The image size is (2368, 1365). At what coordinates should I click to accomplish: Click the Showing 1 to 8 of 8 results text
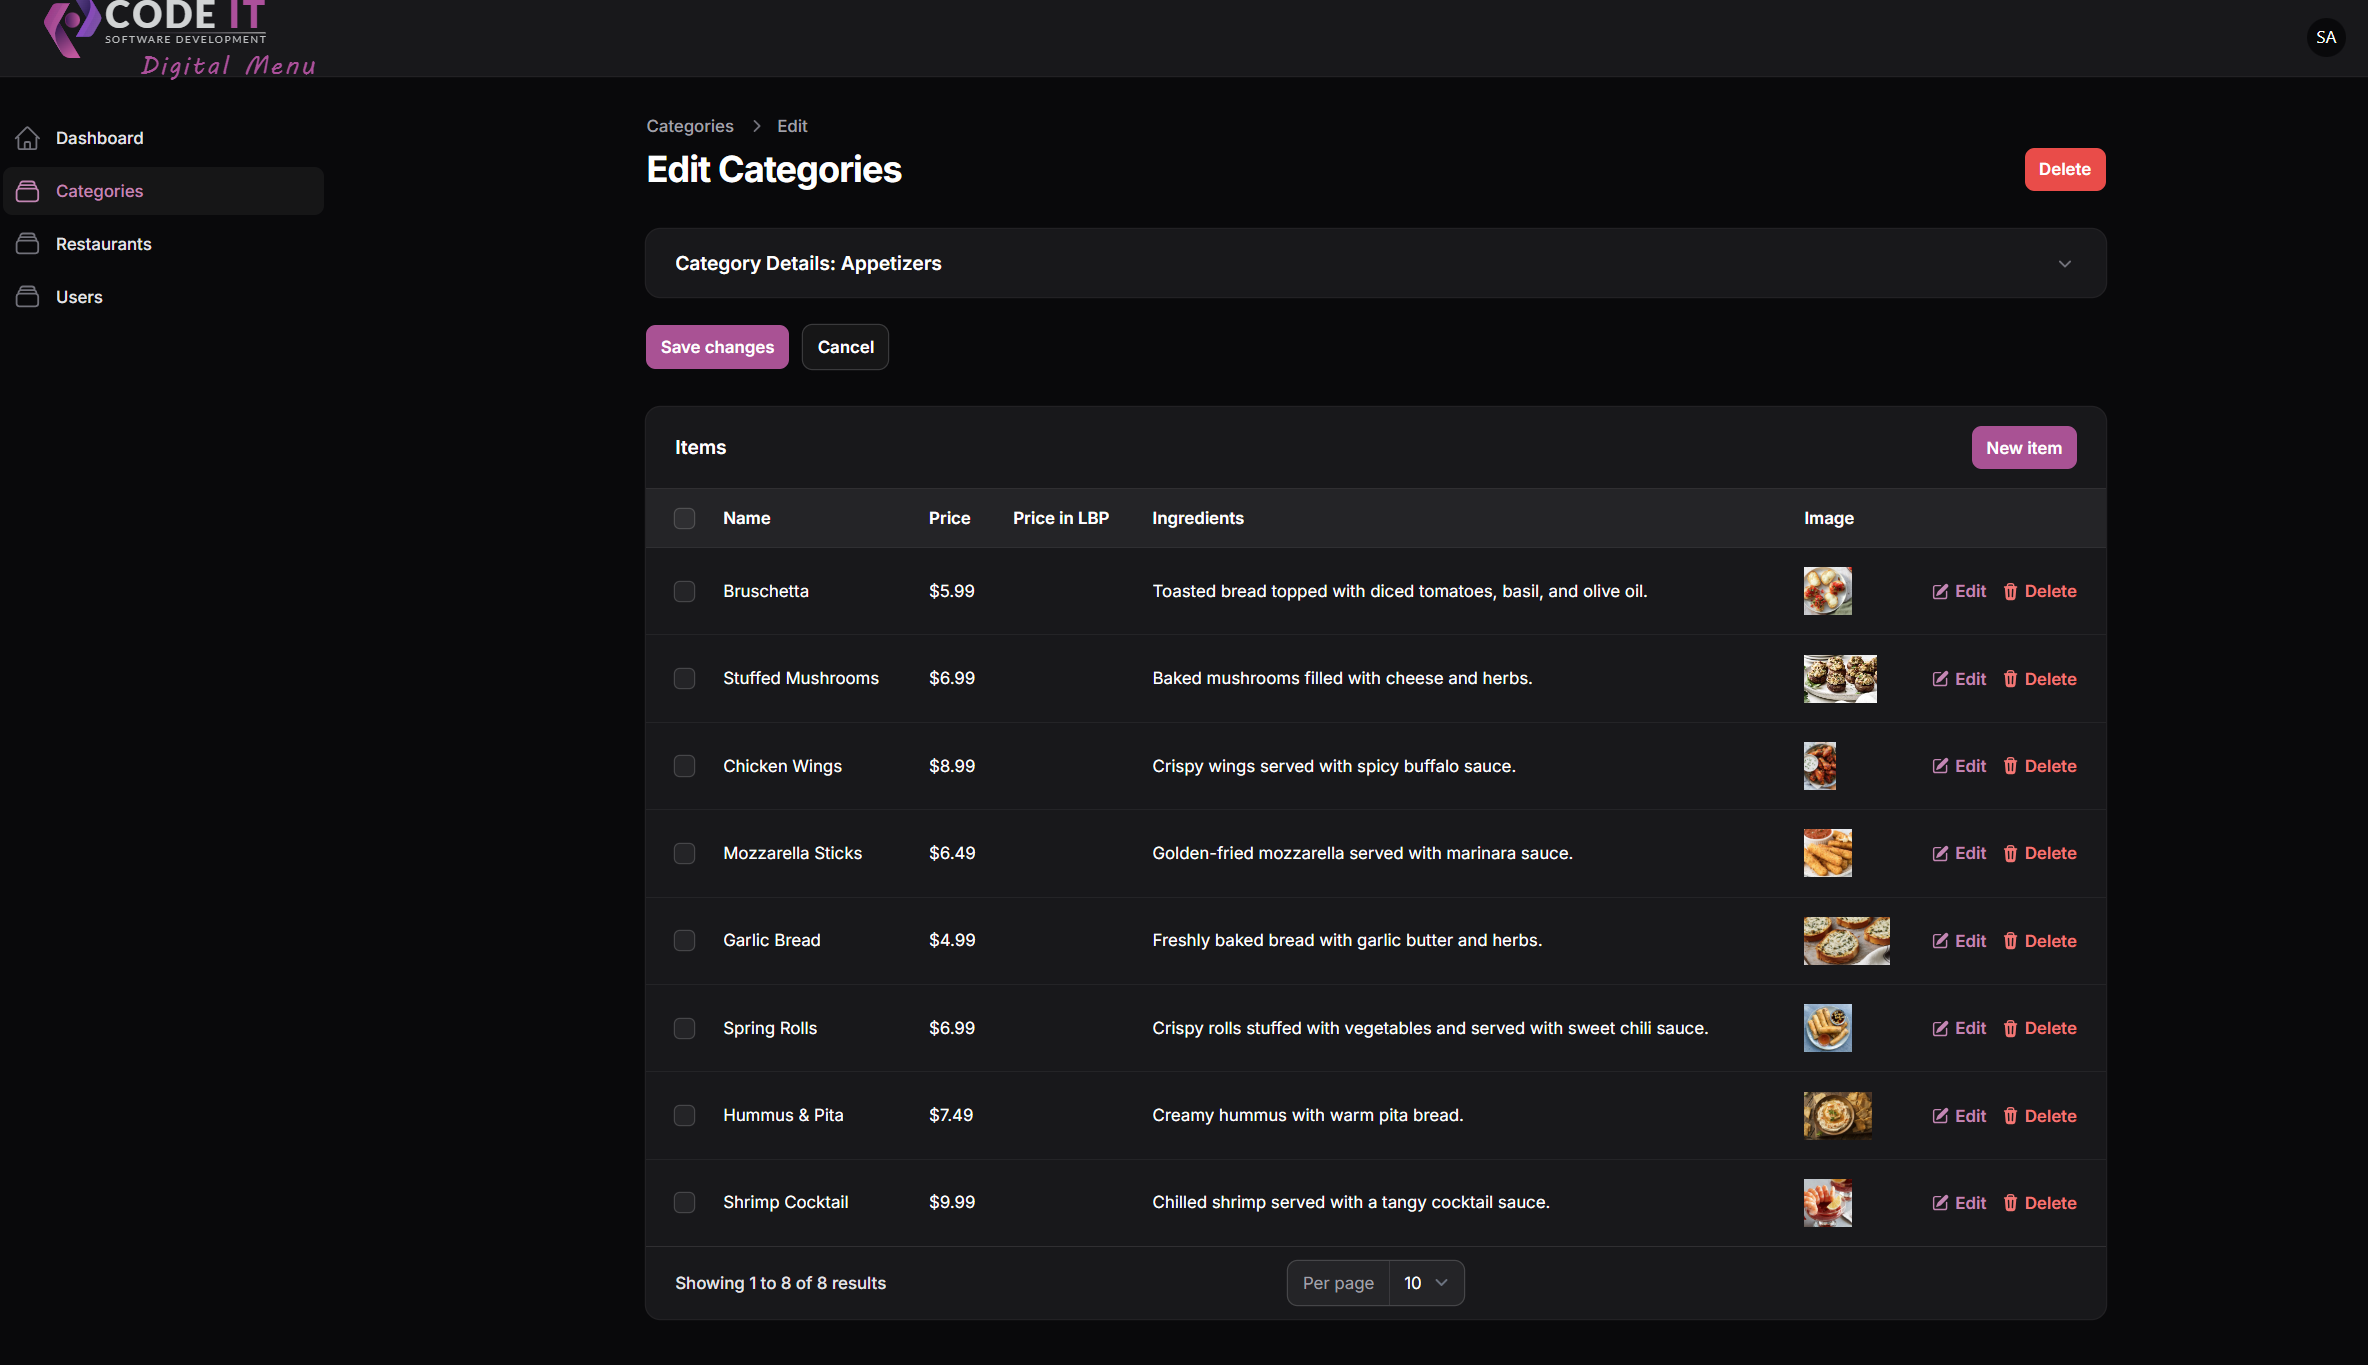780,1283
